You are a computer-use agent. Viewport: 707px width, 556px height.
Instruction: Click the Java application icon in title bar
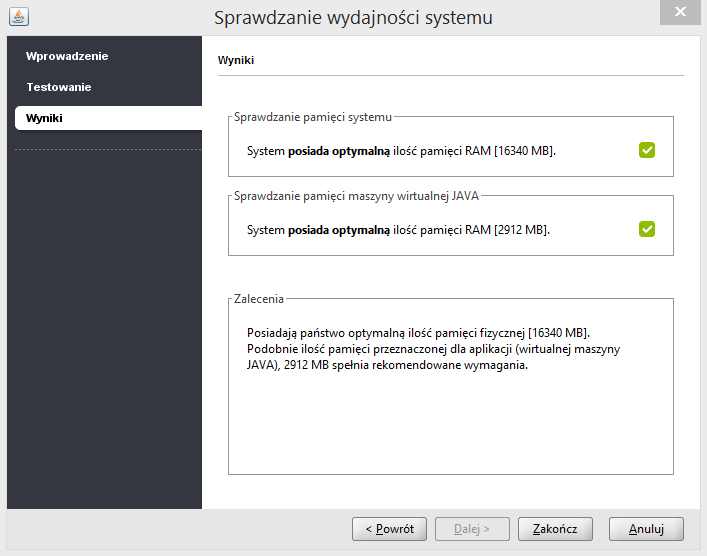tap(19, 17)
